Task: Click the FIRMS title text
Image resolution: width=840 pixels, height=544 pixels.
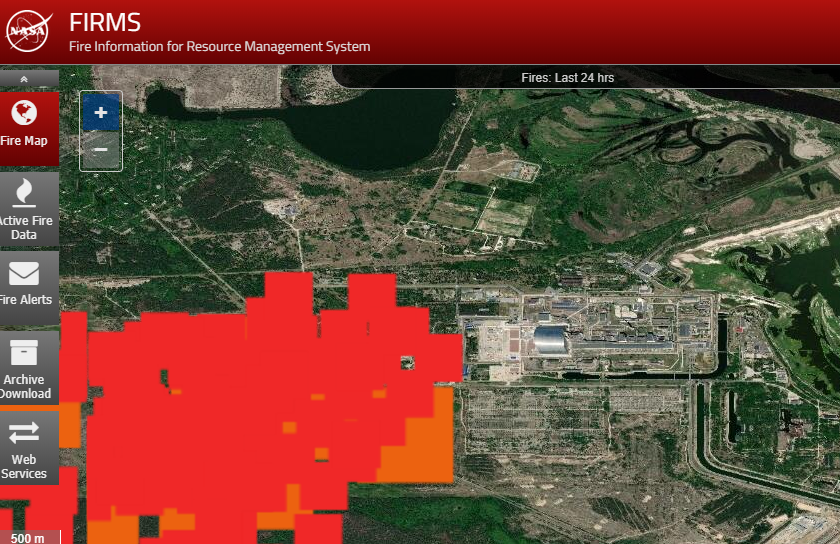Action: click(x=105, y=22)
